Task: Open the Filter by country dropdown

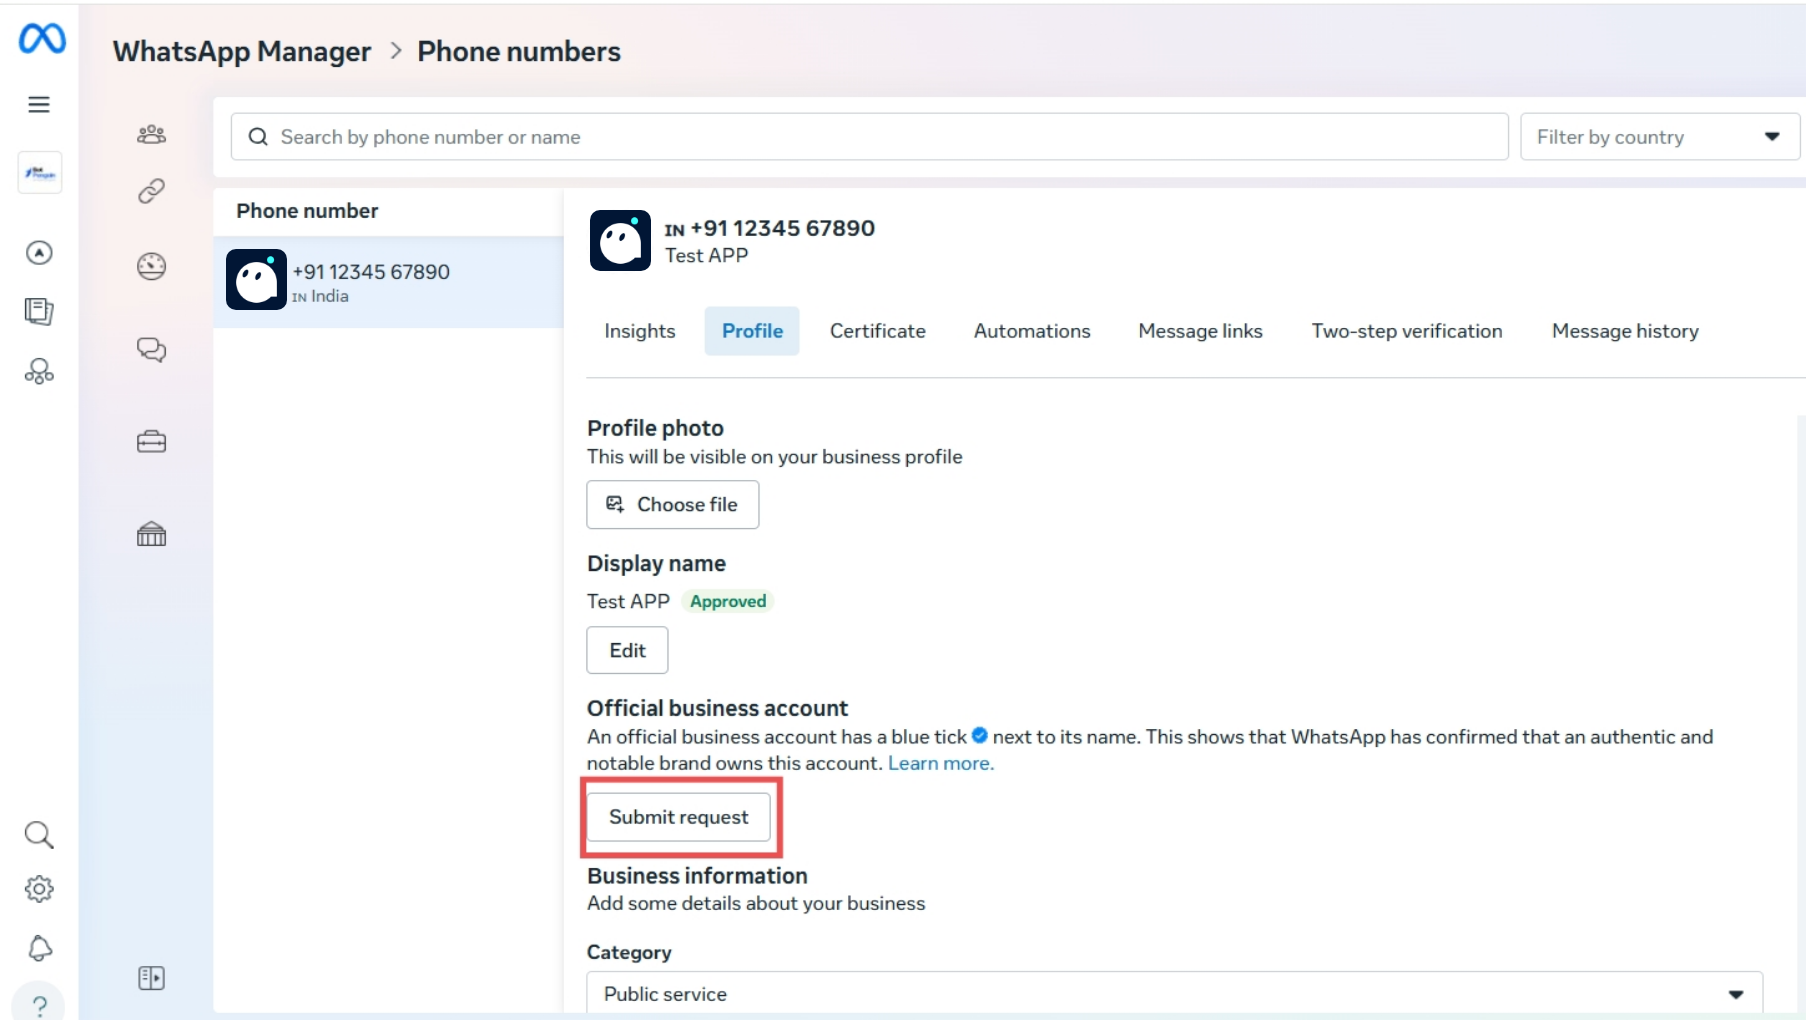Action: click(1660, 137)
